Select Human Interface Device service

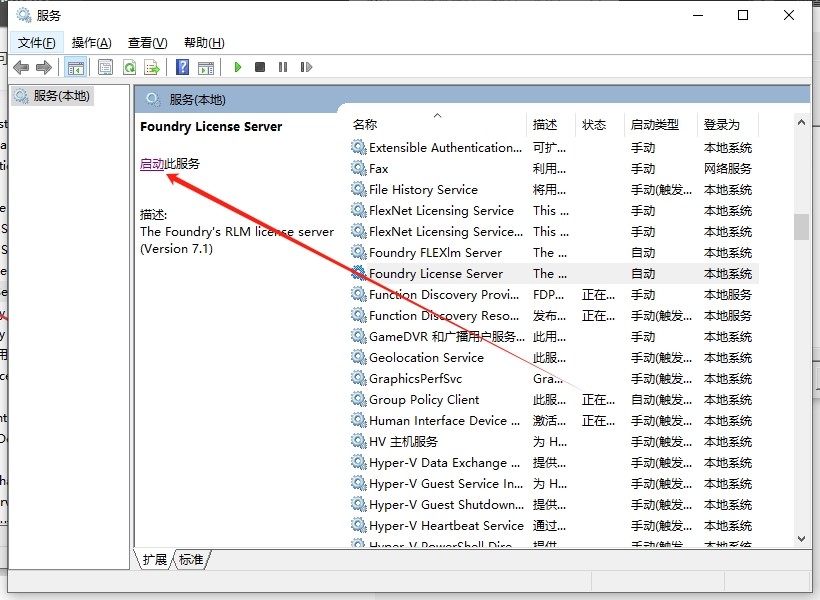click(554, 421)
